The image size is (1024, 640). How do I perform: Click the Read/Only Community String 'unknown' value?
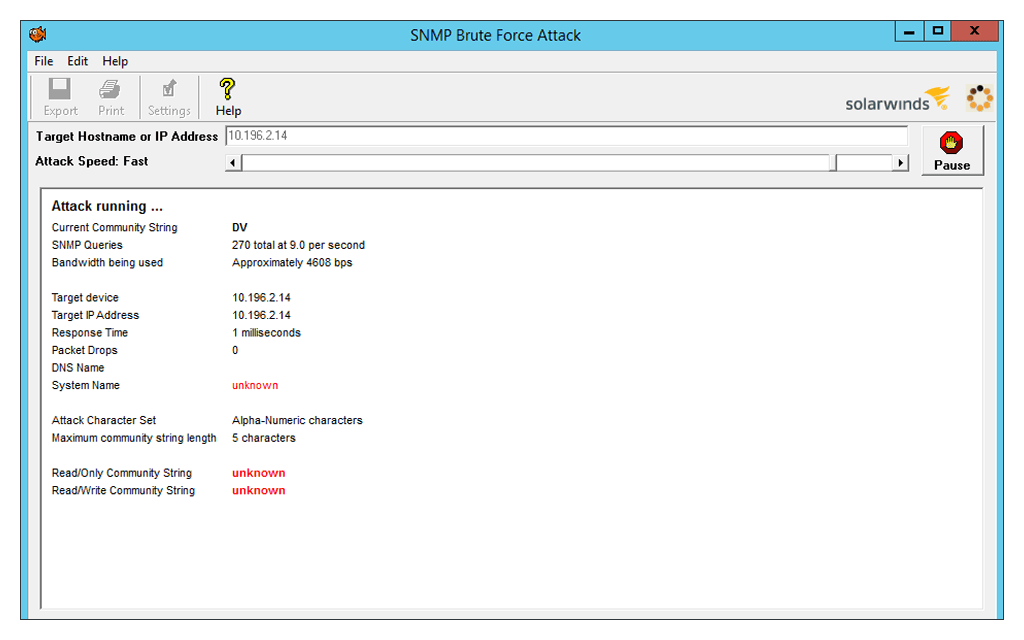point(259,473)
